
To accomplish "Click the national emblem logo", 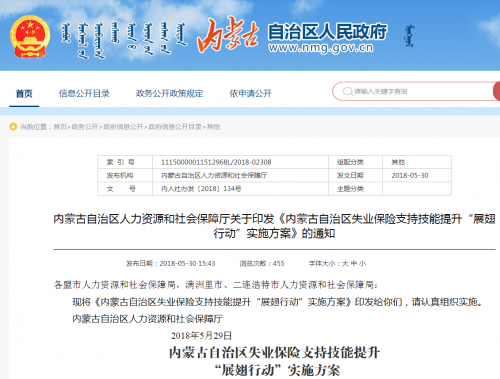I will [30, 37].
